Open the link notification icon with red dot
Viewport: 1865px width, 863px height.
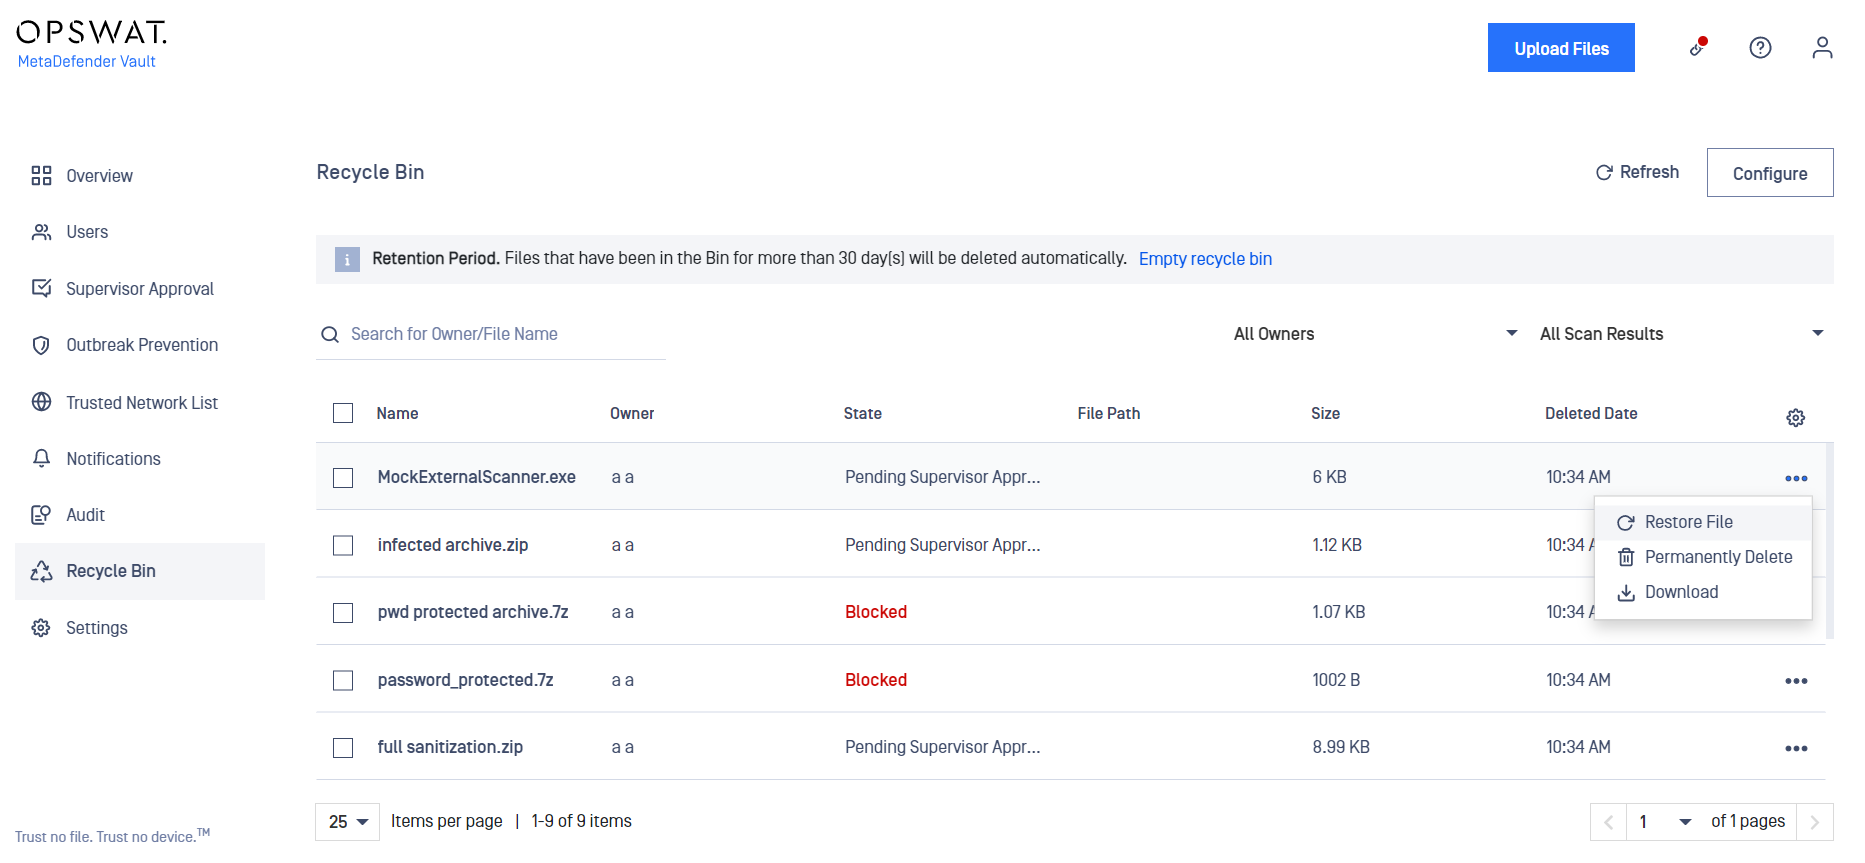pos(1698,47)
